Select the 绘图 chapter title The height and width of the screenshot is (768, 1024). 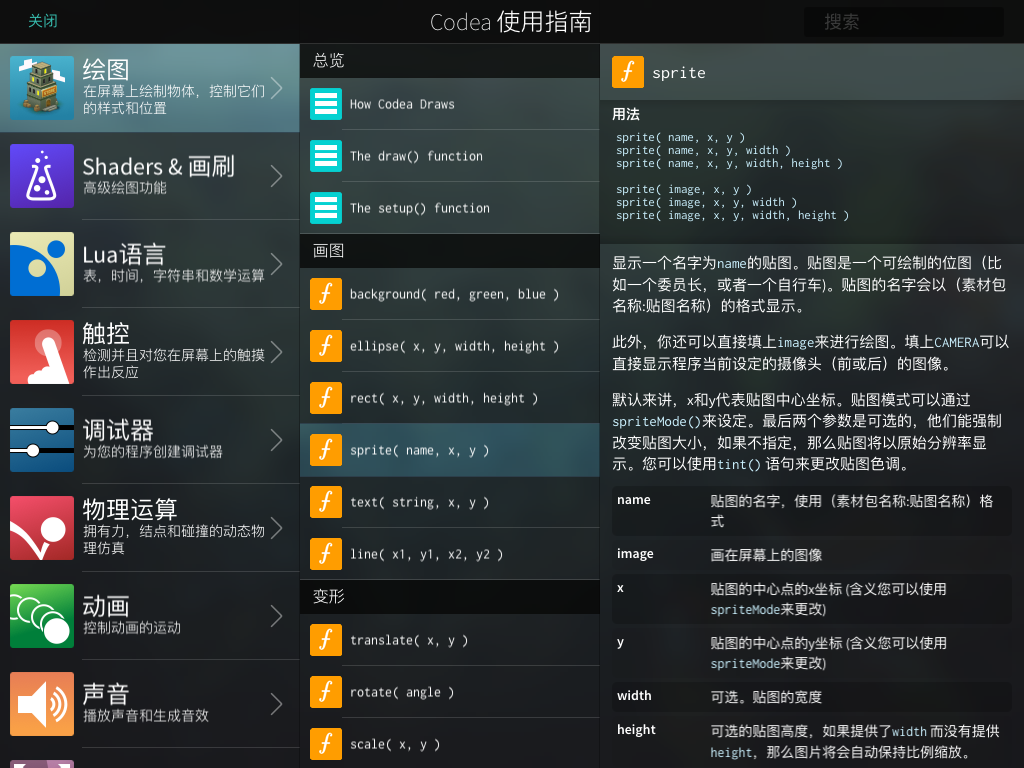pyautogui.click(x=106, y=70)
